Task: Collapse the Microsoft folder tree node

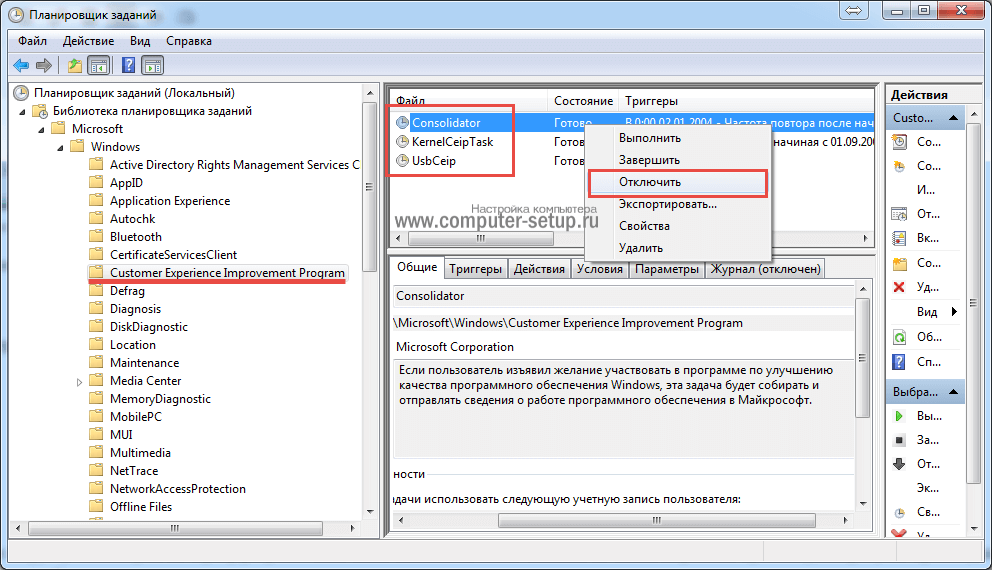Action: 41,129
